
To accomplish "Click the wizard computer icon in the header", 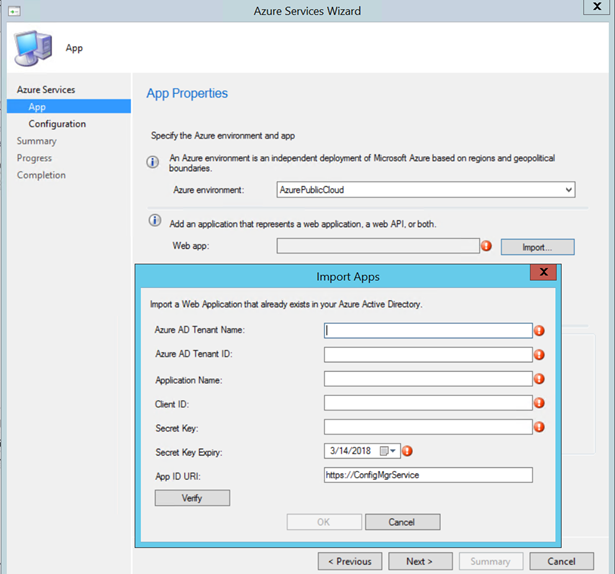I will 33,48.
